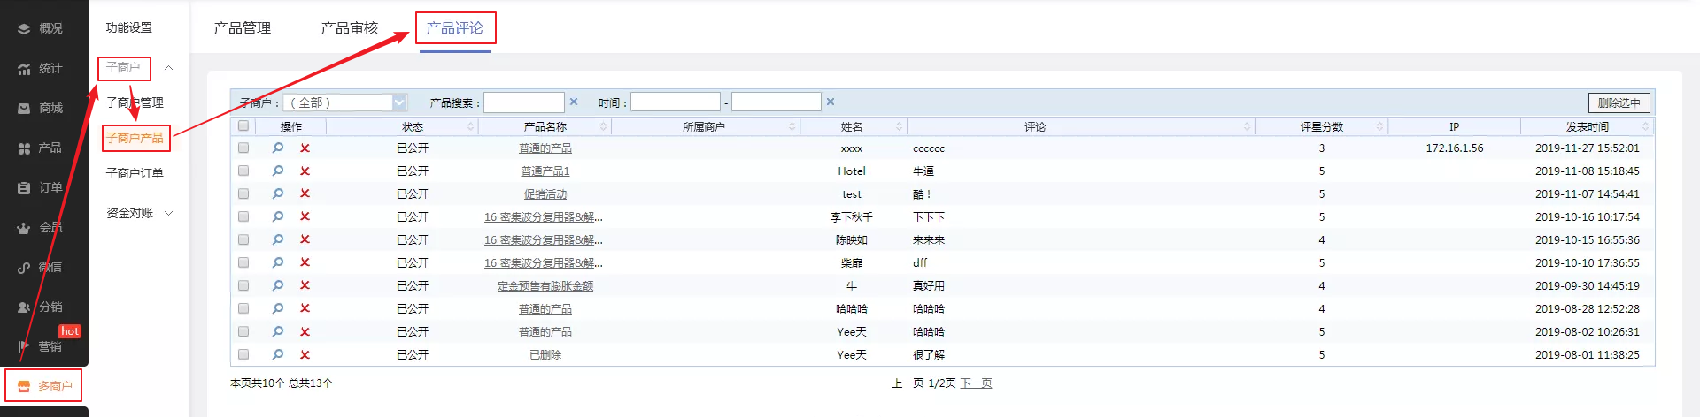1700x417 pixels.
Task: Go to 统计 statistics in the sidebar
Action: point(41,69)
